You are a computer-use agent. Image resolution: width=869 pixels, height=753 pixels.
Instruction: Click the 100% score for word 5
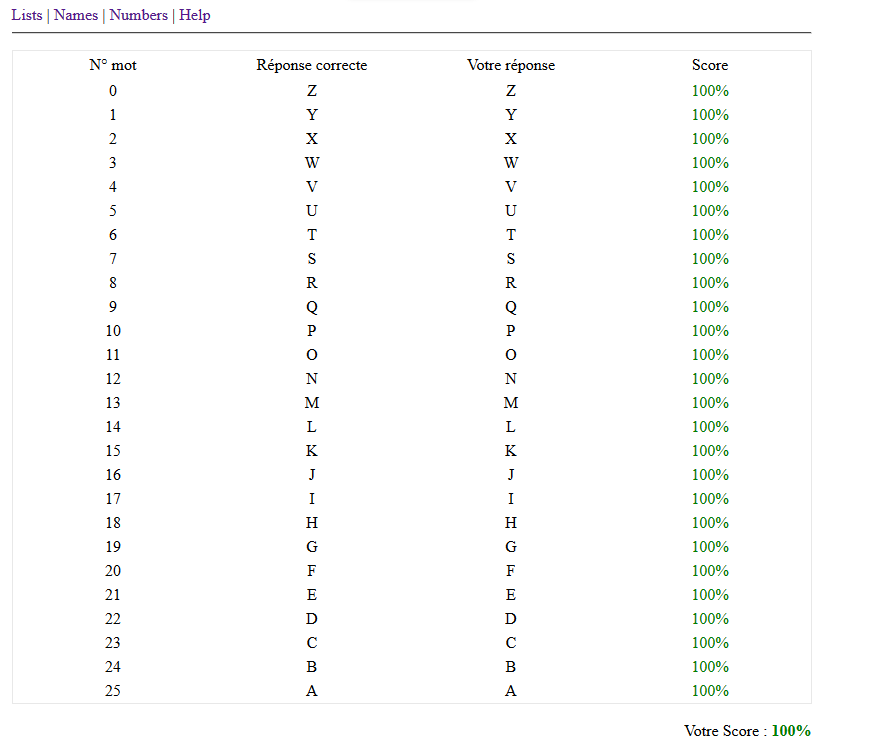(x=710, y=211)
